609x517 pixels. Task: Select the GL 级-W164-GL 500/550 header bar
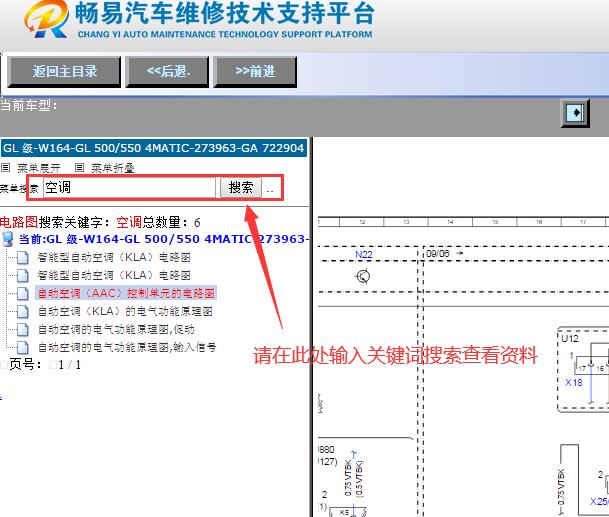point(154,148)
